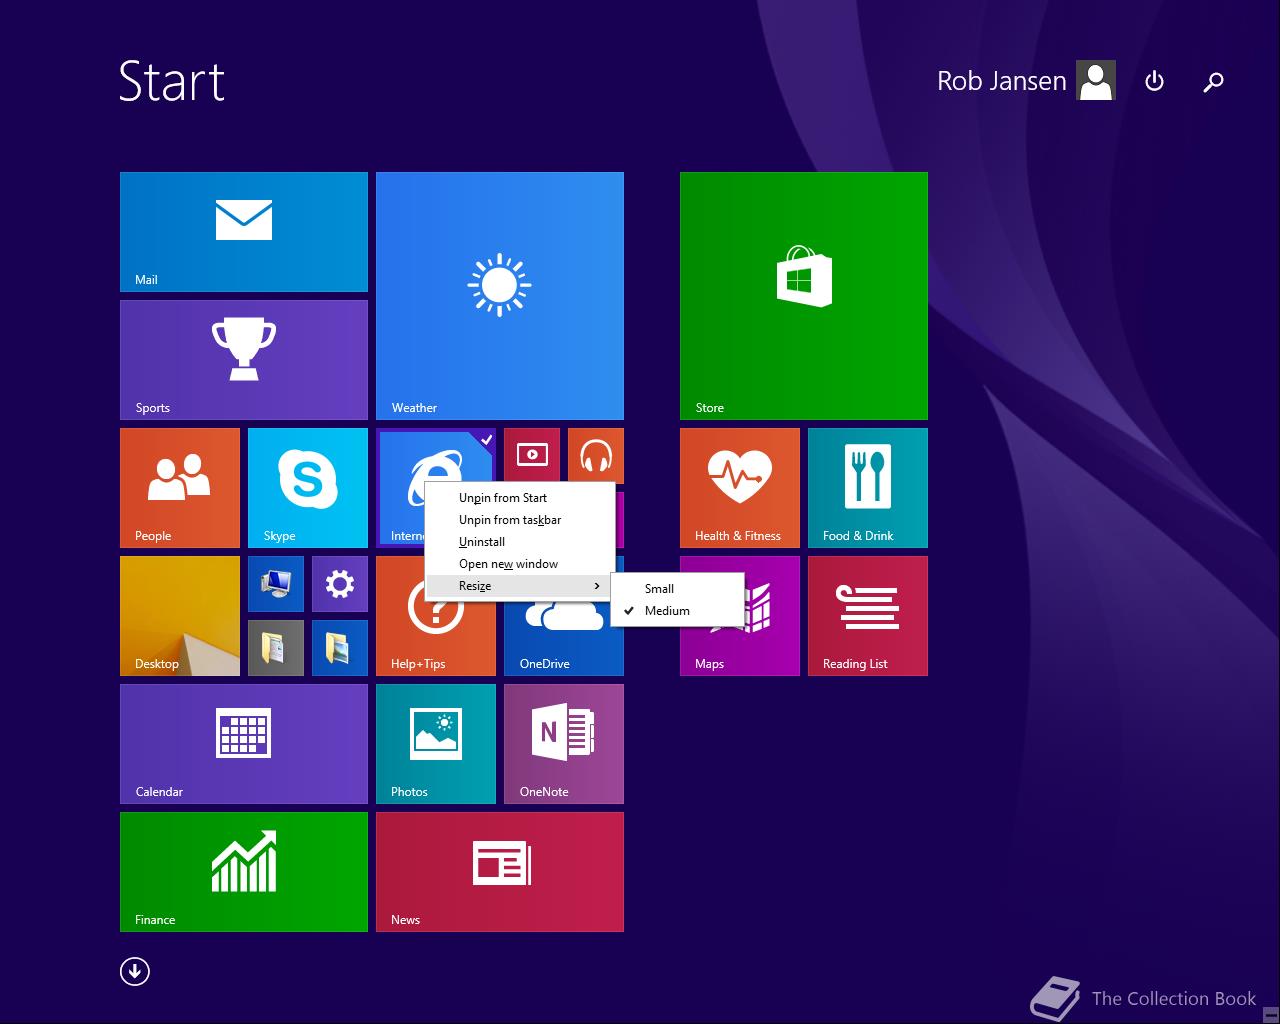Select Unpin from taskbar

click(519, 520)
